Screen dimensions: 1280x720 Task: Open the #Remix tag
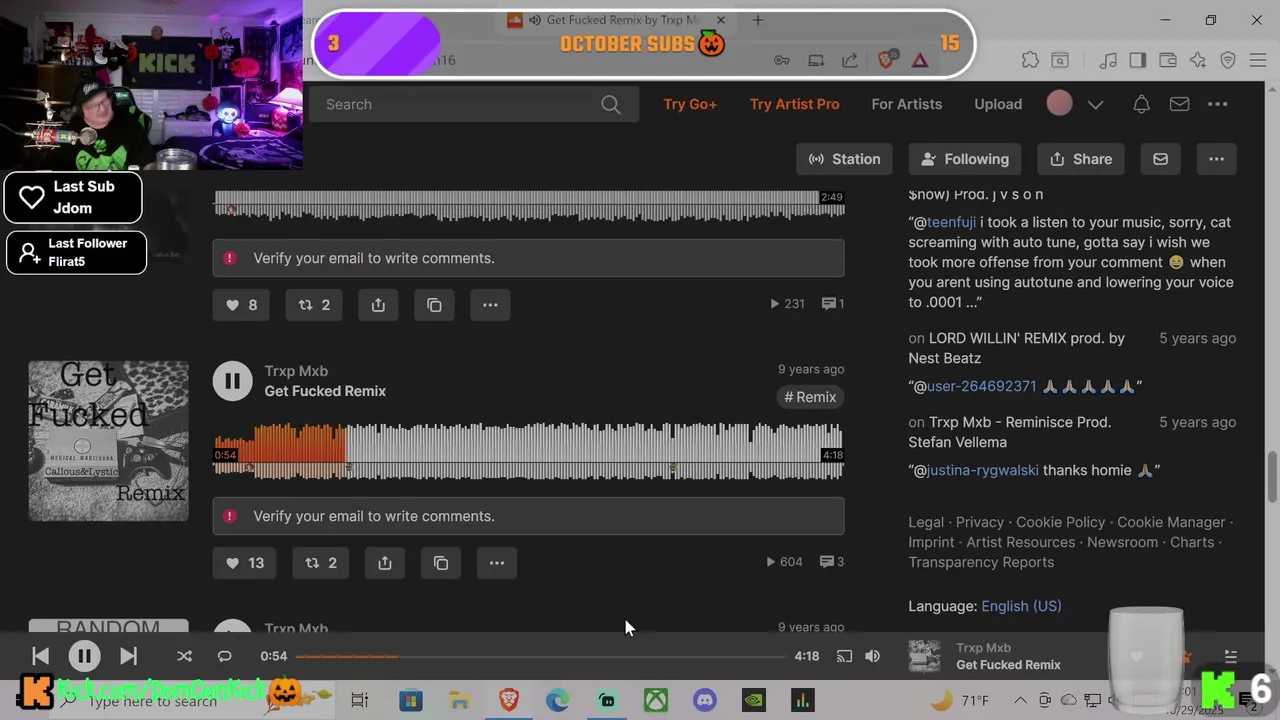click(x=810, y=397)
